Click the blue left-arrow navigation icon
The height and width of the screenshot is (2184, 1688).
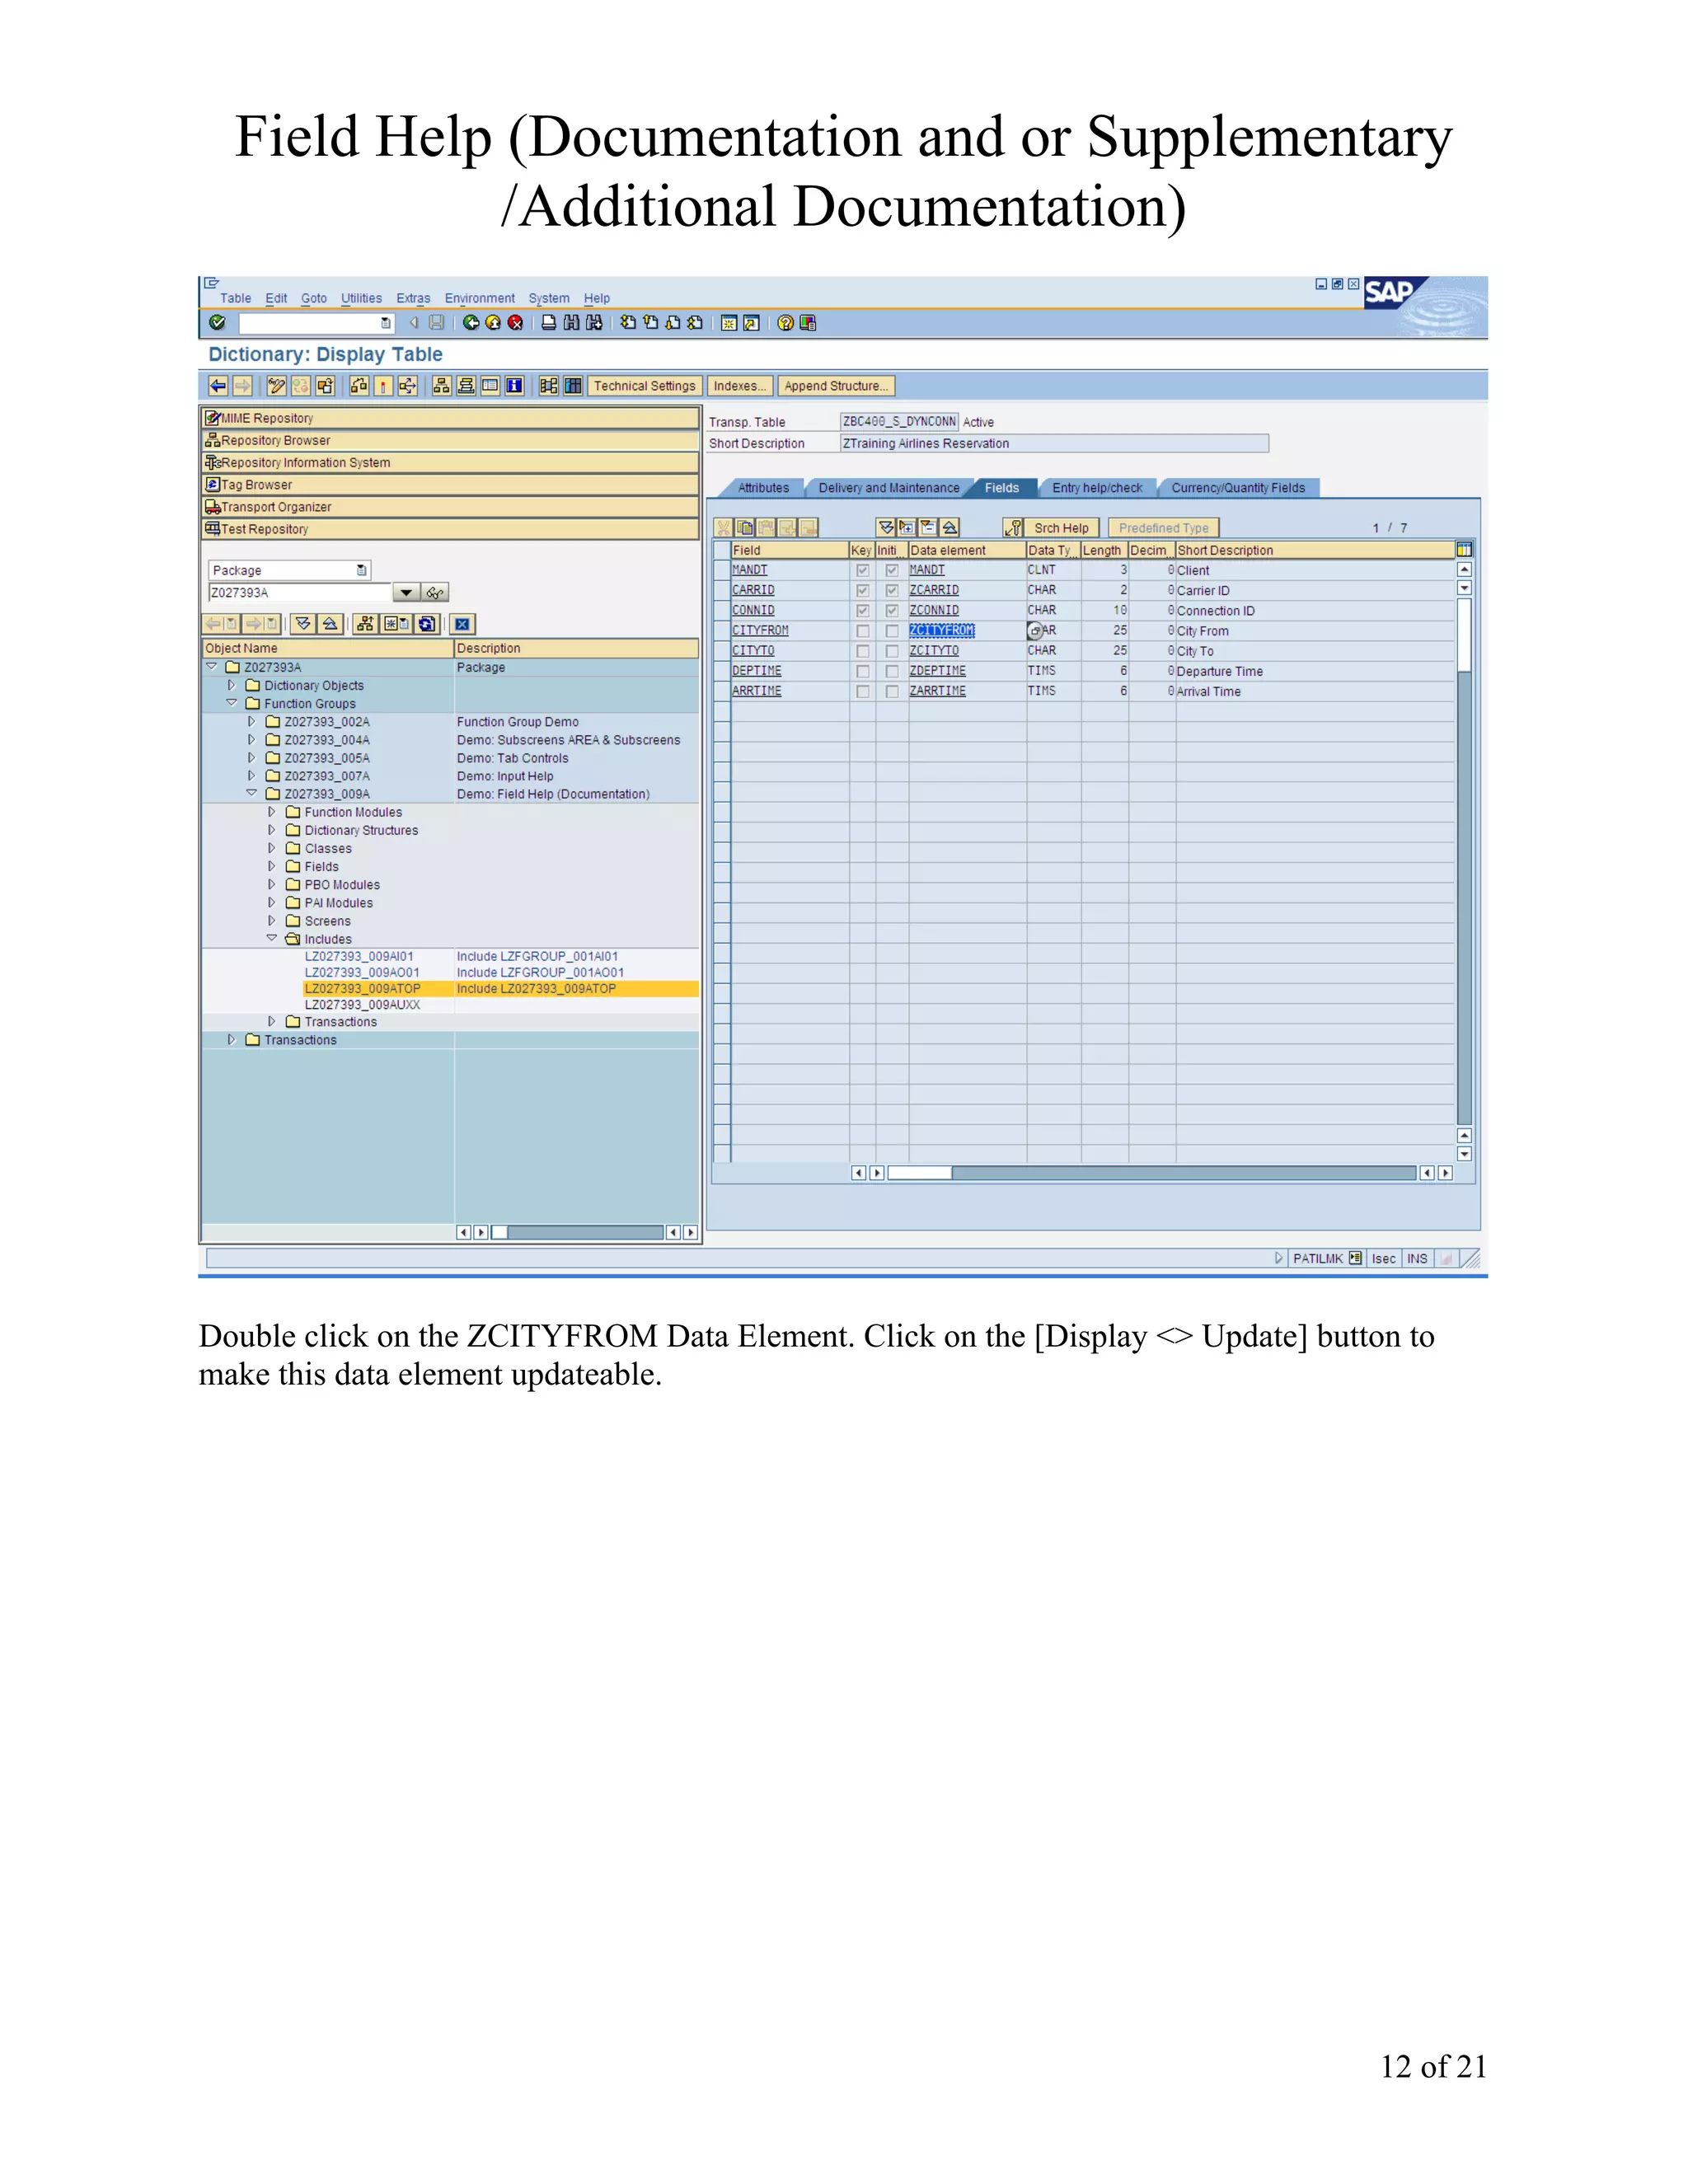[218, 386]
